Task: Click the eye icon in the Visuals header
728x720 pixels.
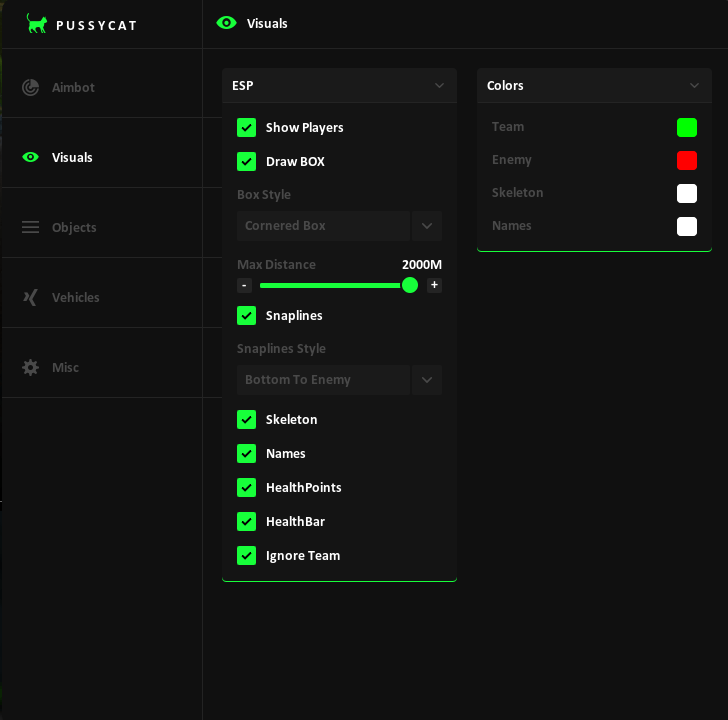Action: click(227, 23)
